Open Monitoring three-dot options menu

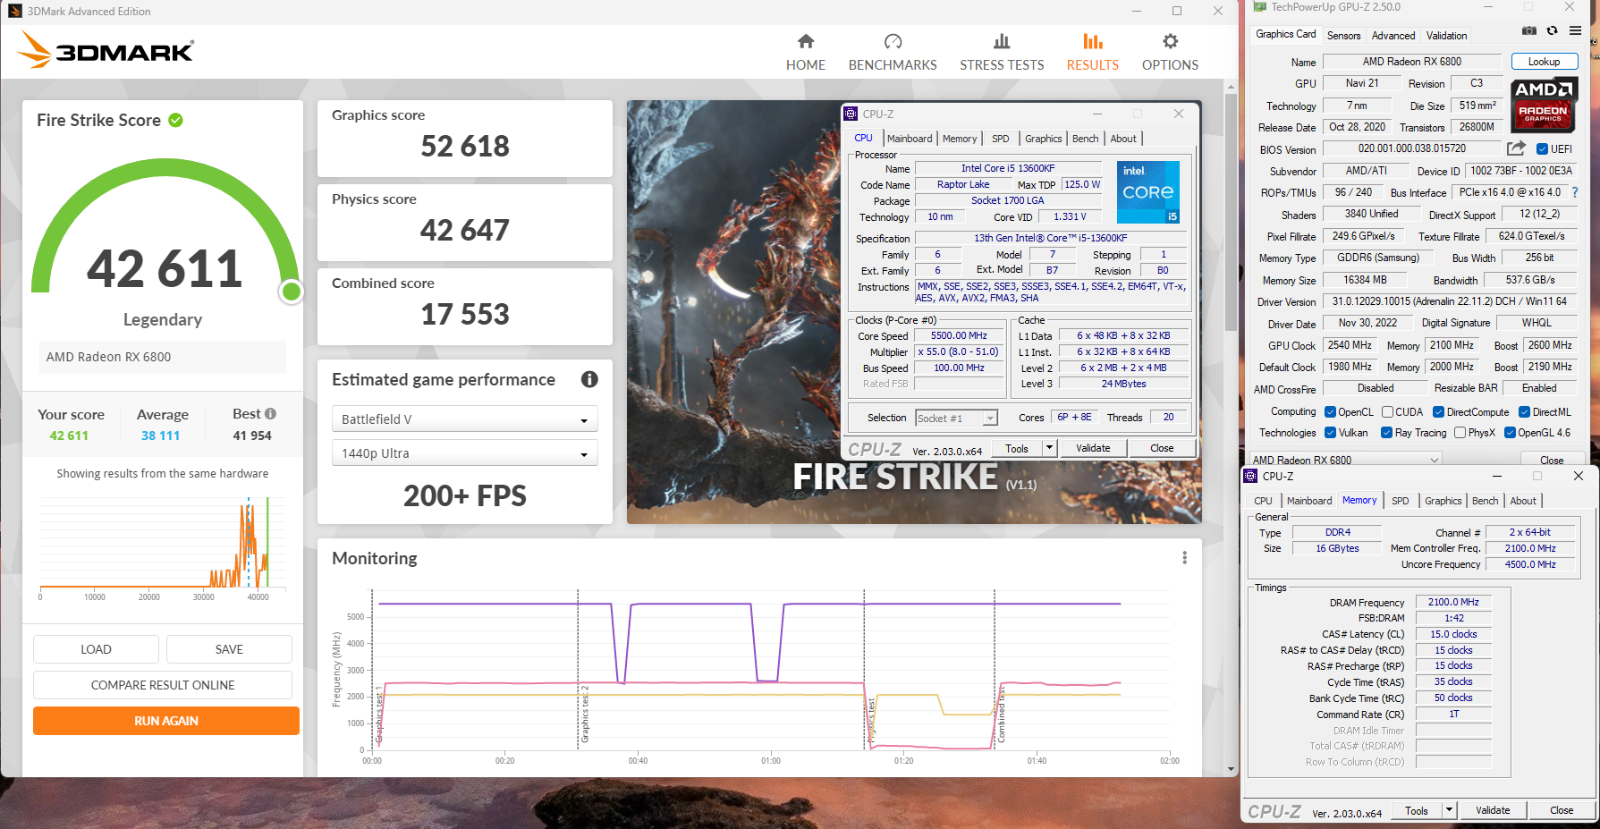(x=1185, y=558)
